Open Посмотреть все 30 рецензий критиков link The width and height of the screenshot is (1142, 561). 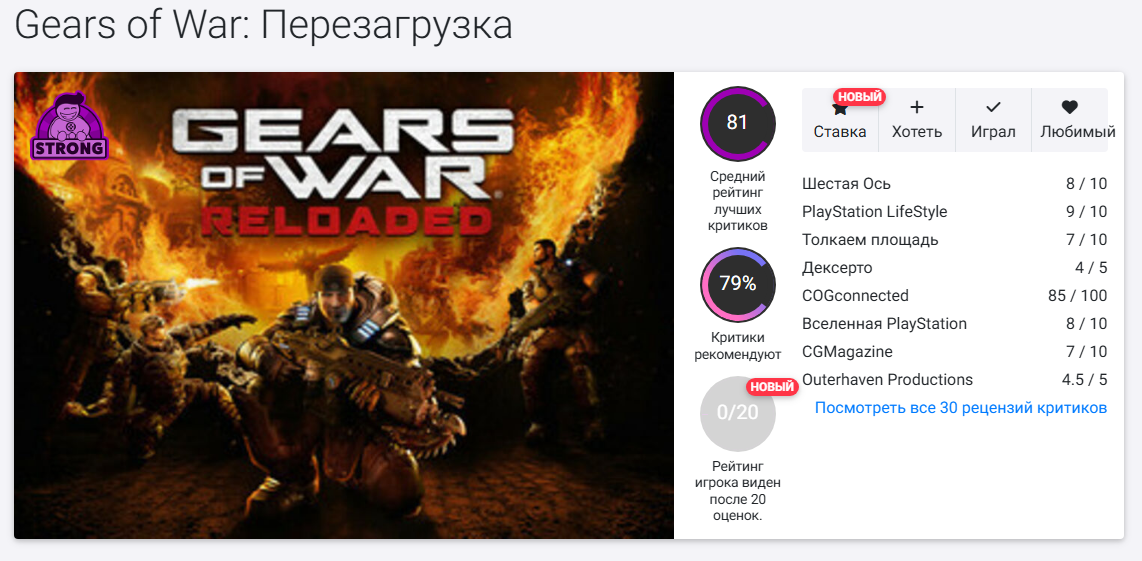(961, 408)
